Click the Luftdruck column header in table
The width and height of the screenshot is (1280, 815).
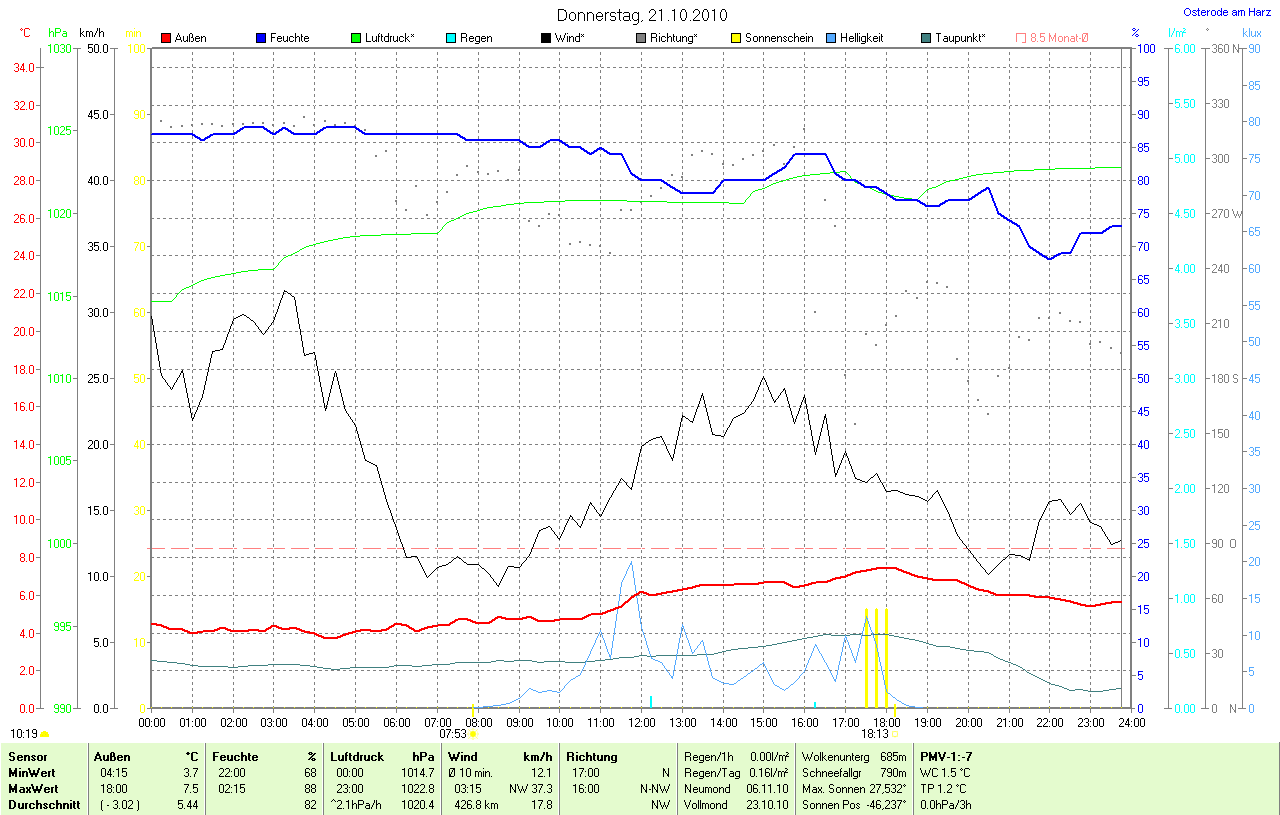tap(356, 757)
